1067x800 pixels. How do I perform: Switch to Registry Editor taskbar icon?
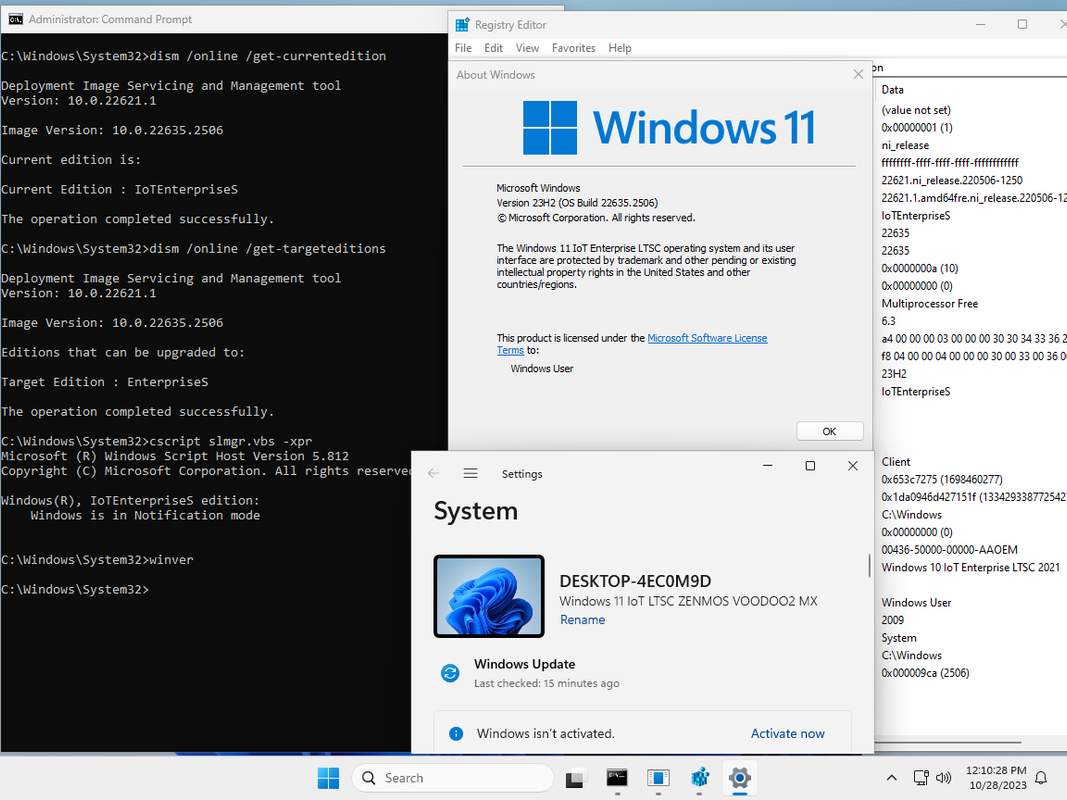point(700,778)
